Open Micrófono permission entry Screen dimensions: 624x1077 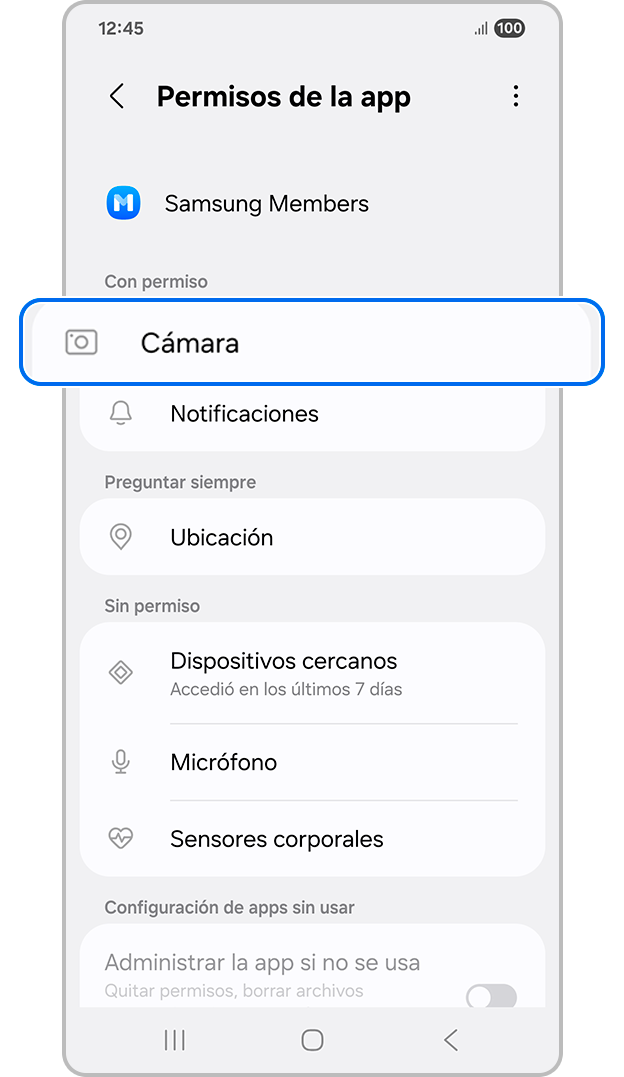pos(312,762)
